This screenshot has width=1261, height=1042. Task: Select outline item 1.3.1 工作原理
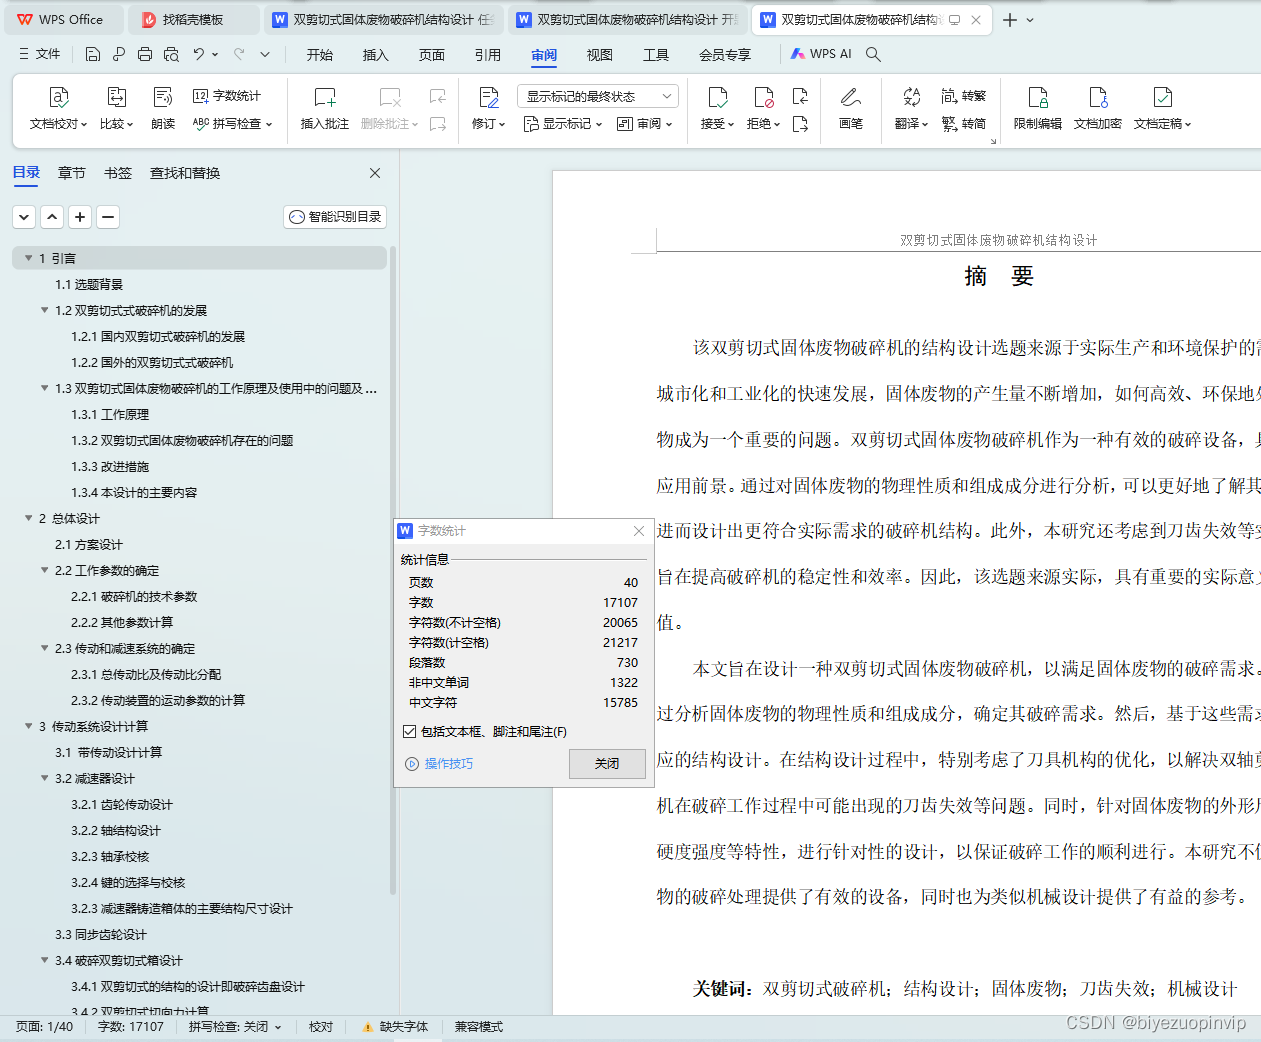[110, 414]
